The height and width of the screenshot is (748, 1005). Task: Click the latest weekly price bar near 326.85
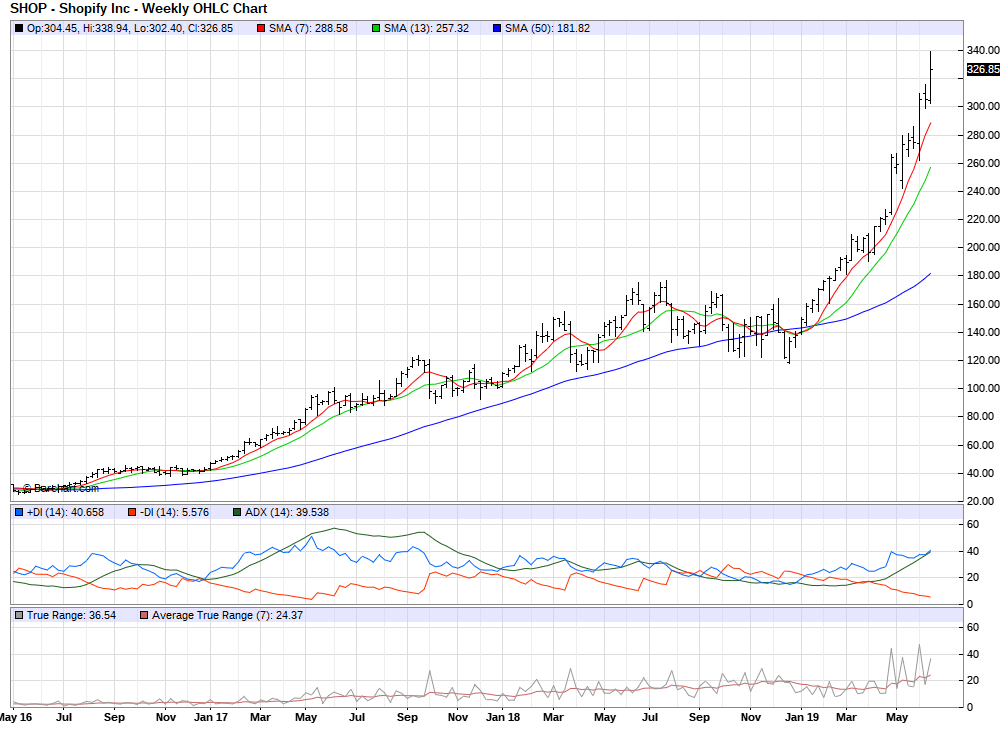tap(930, 77)
